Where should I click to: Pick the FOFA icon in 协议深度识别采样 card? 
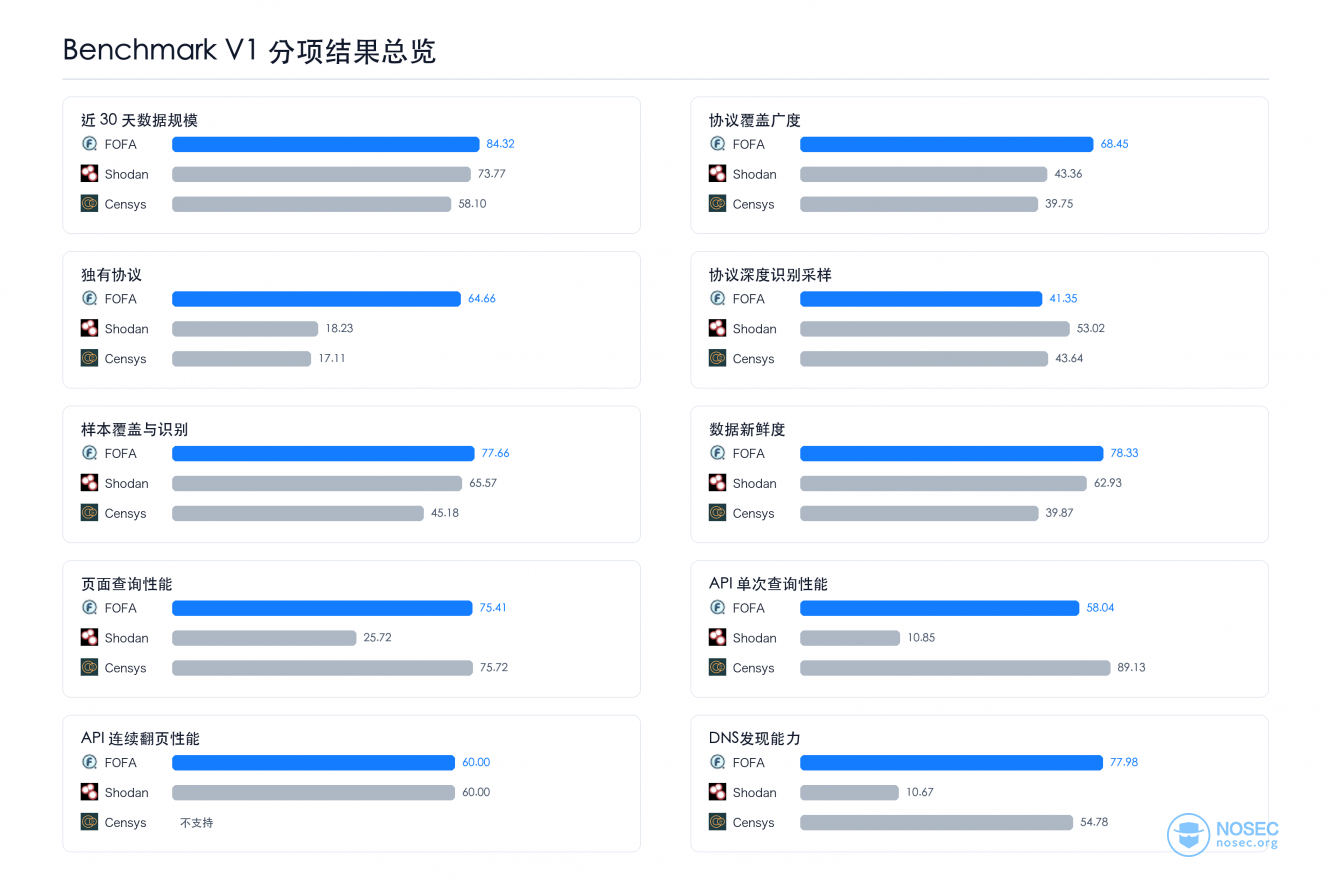click(x=717, y=298)
